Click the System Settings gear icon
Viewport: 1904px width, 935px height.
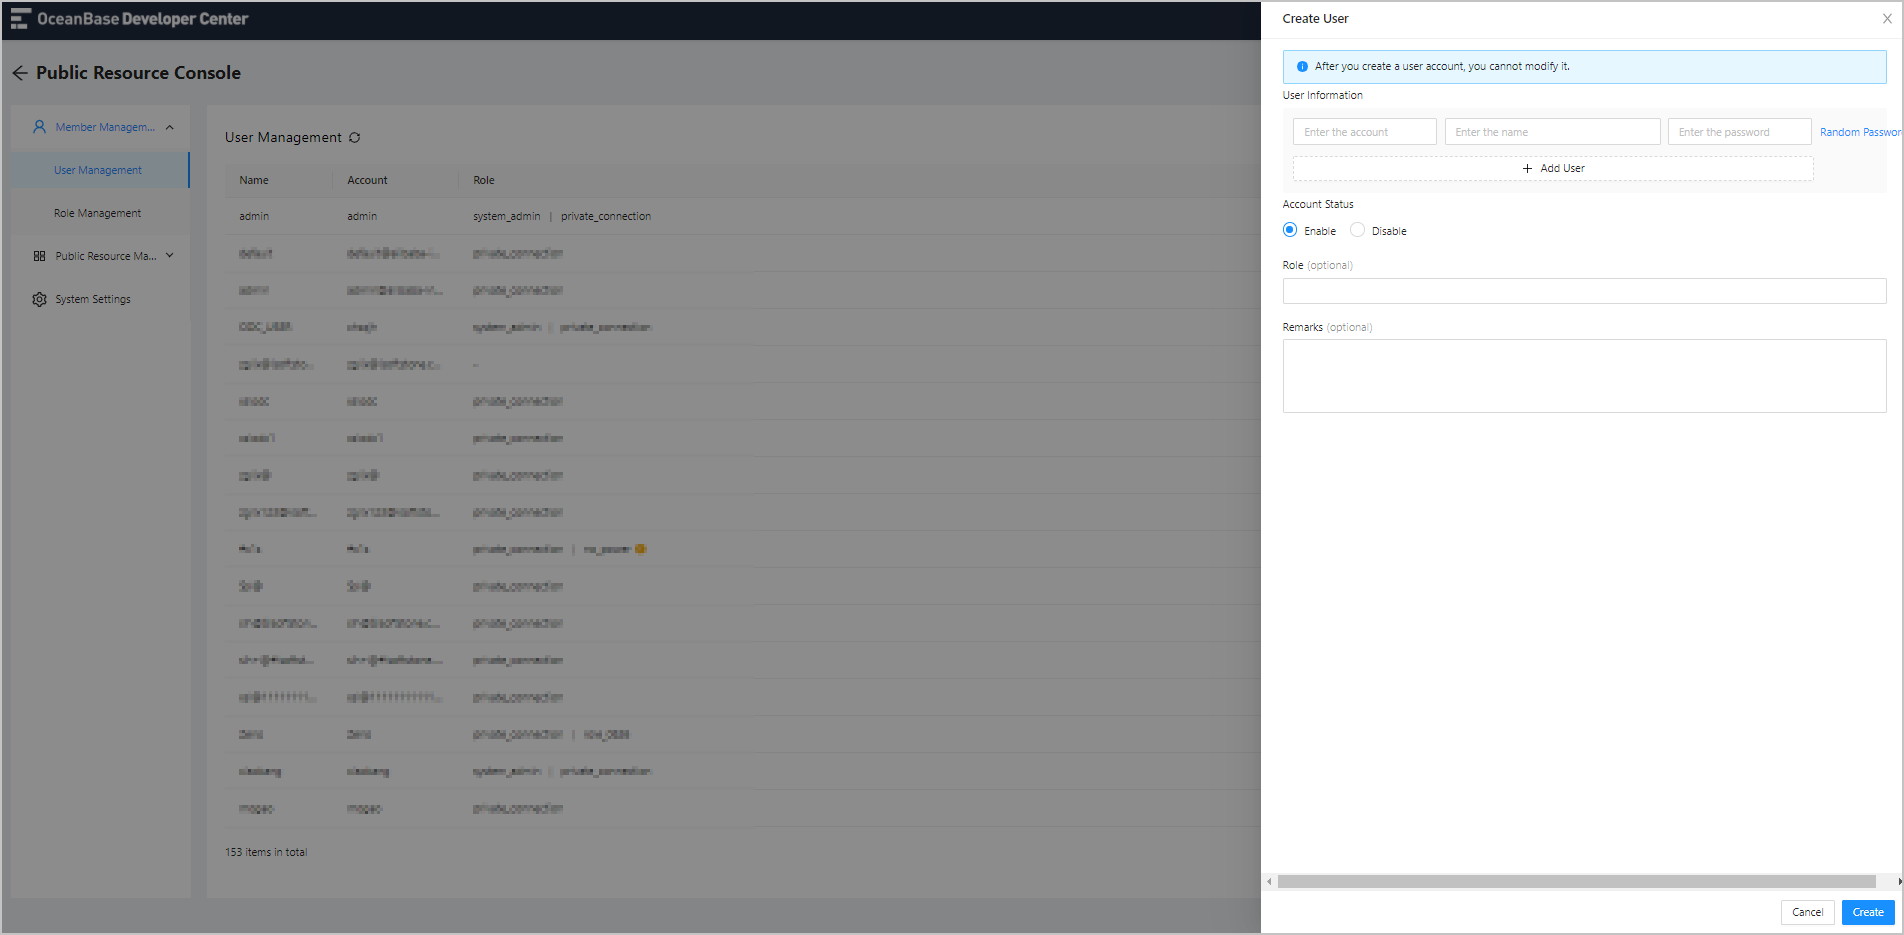39,299
